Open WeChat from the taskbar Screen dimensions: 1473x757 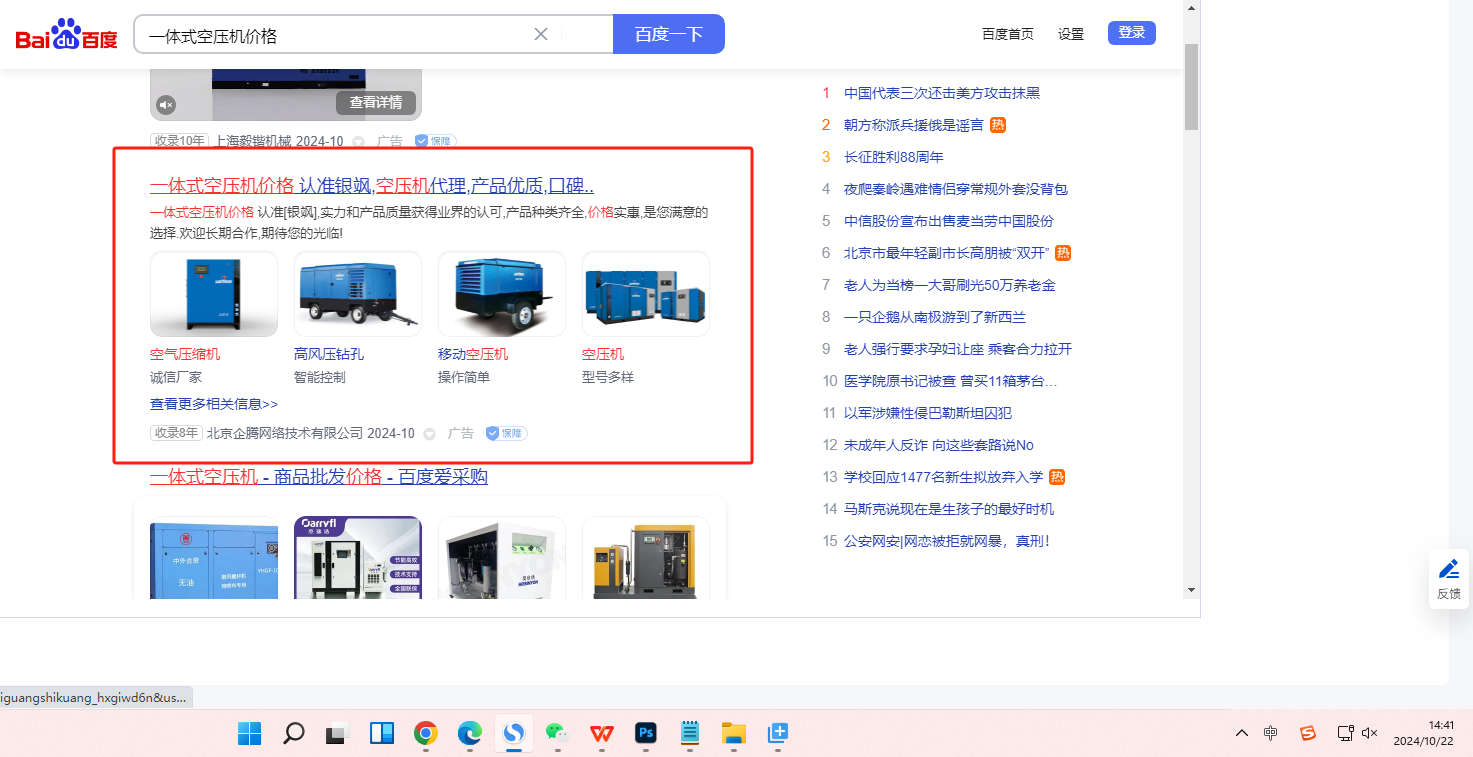pyautogui.click(x=557, y=734)
